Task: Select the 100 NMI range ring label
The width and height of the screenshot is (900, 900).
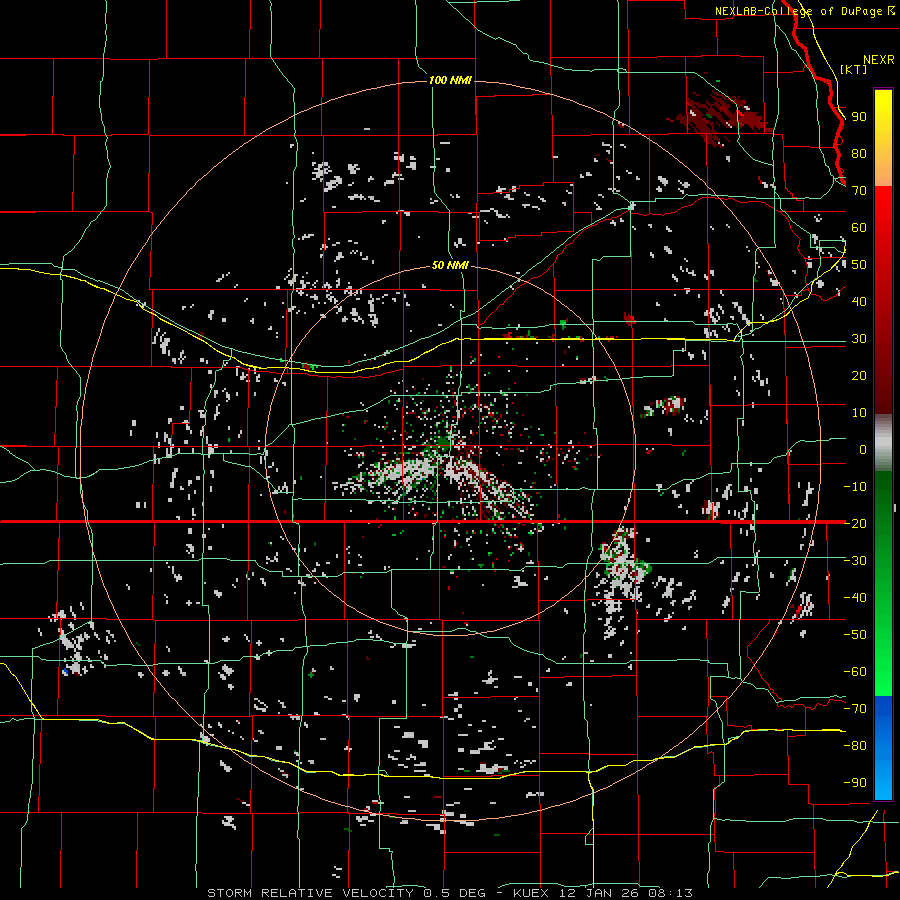Action: coord(450,80)
